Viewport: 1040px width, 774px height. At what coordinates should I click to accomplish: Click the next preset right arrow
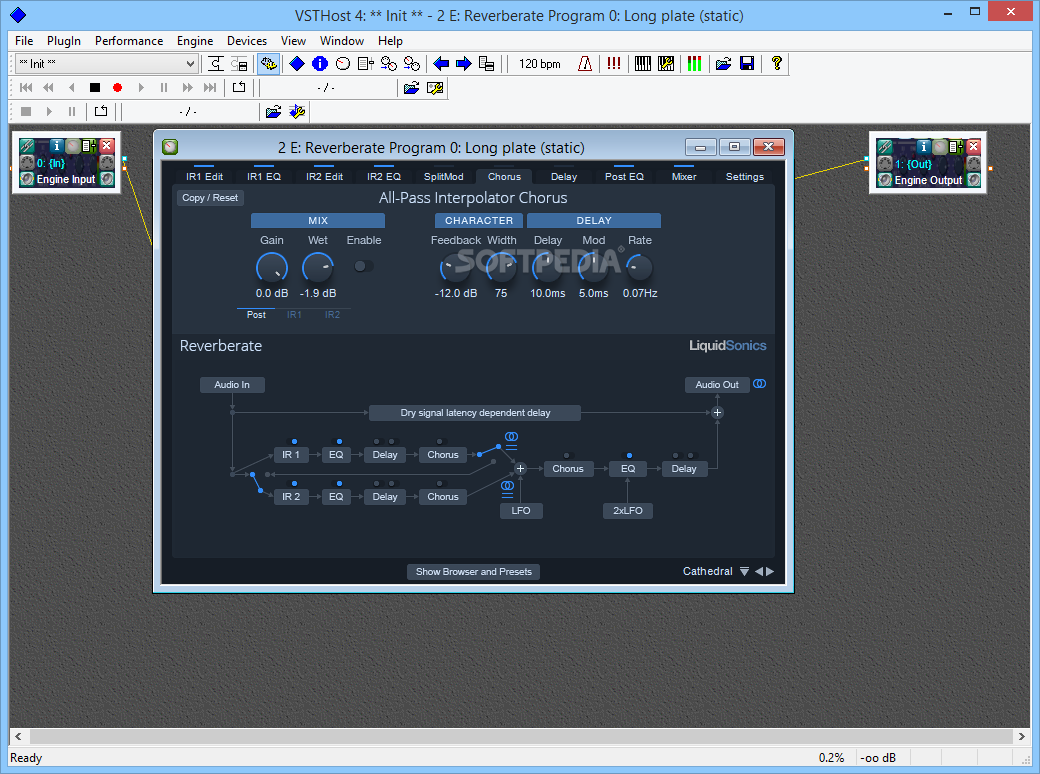pyautogui.click(x=770, y=572)
